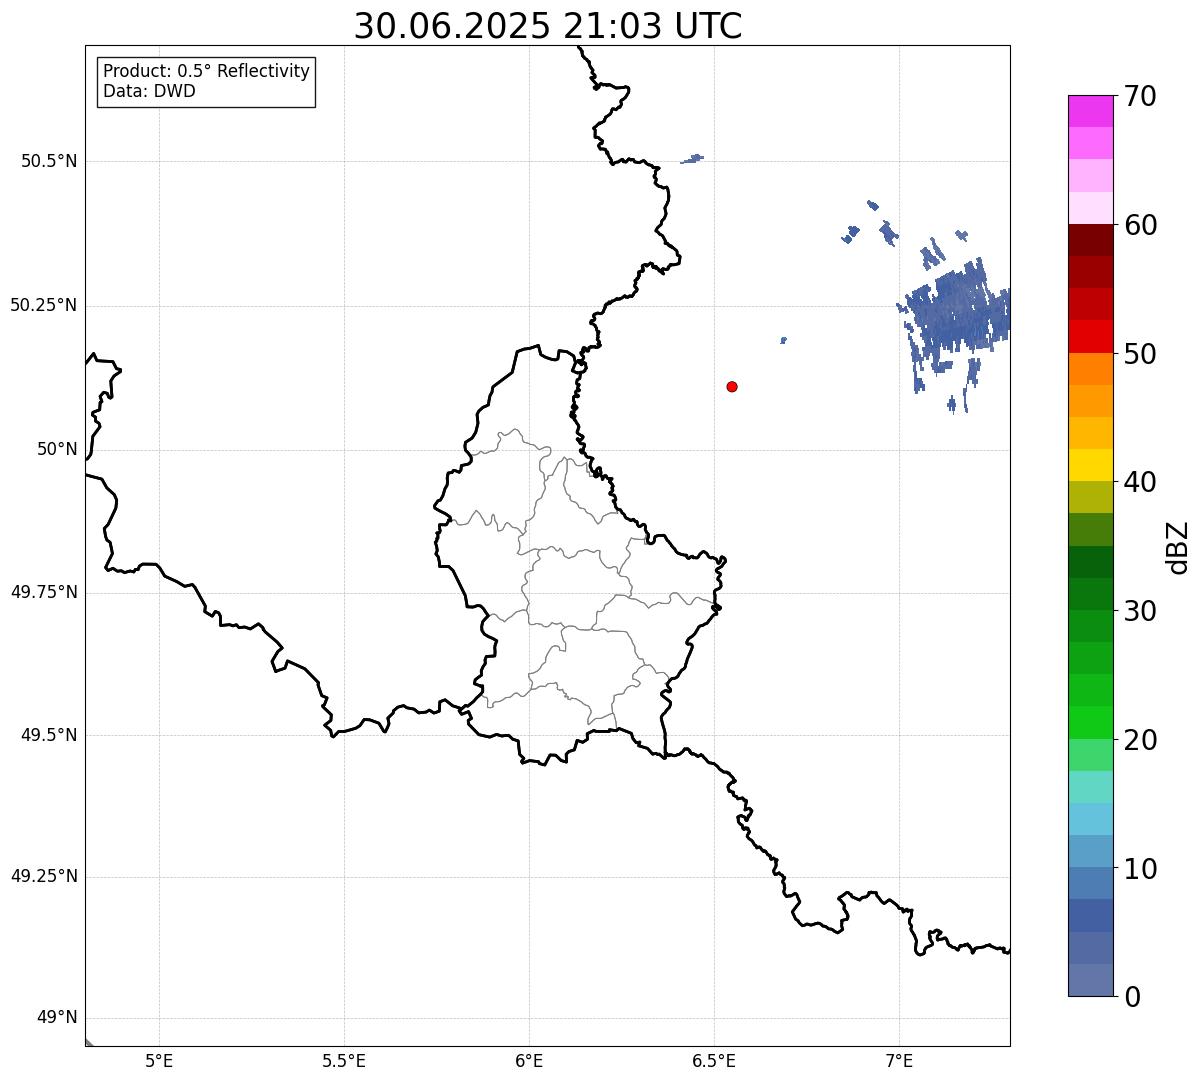Select the 'Data: DWD' label
The width and height of the screenshot is (1202, 1081).
point(149,91)
